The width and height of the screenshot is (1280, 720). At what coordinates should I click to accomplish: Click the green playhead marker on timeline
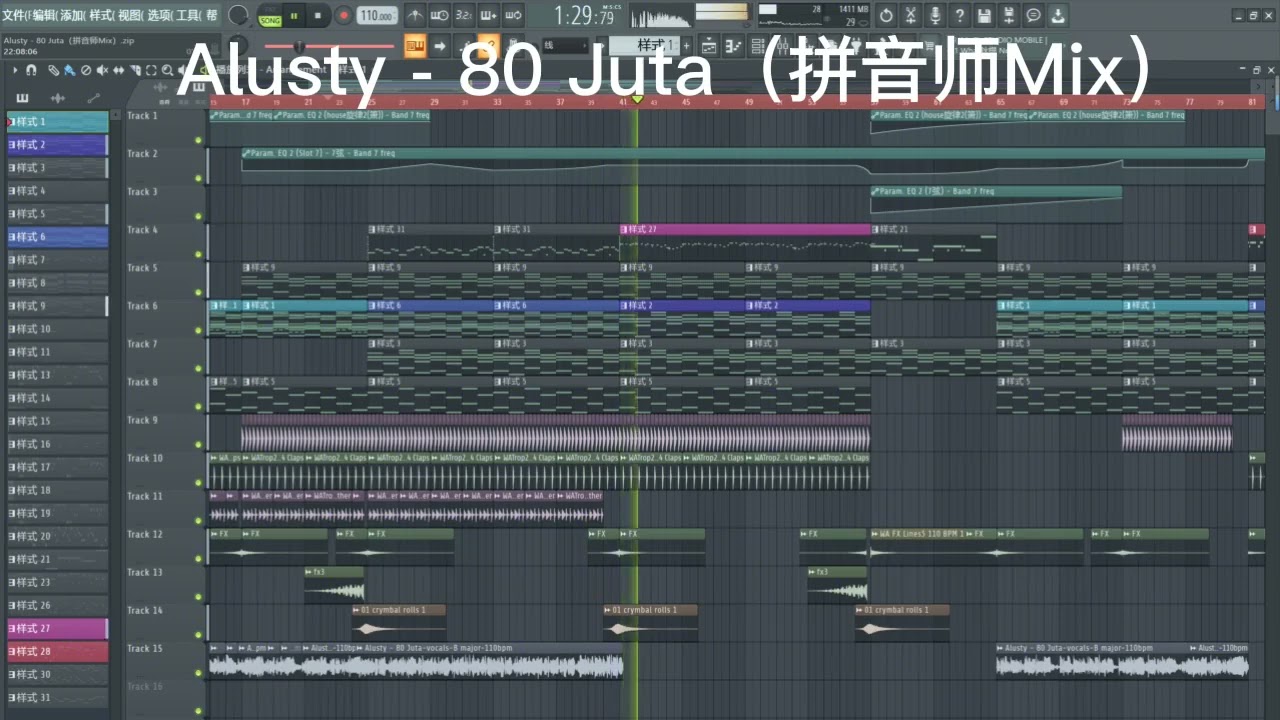tap(637, 100)
